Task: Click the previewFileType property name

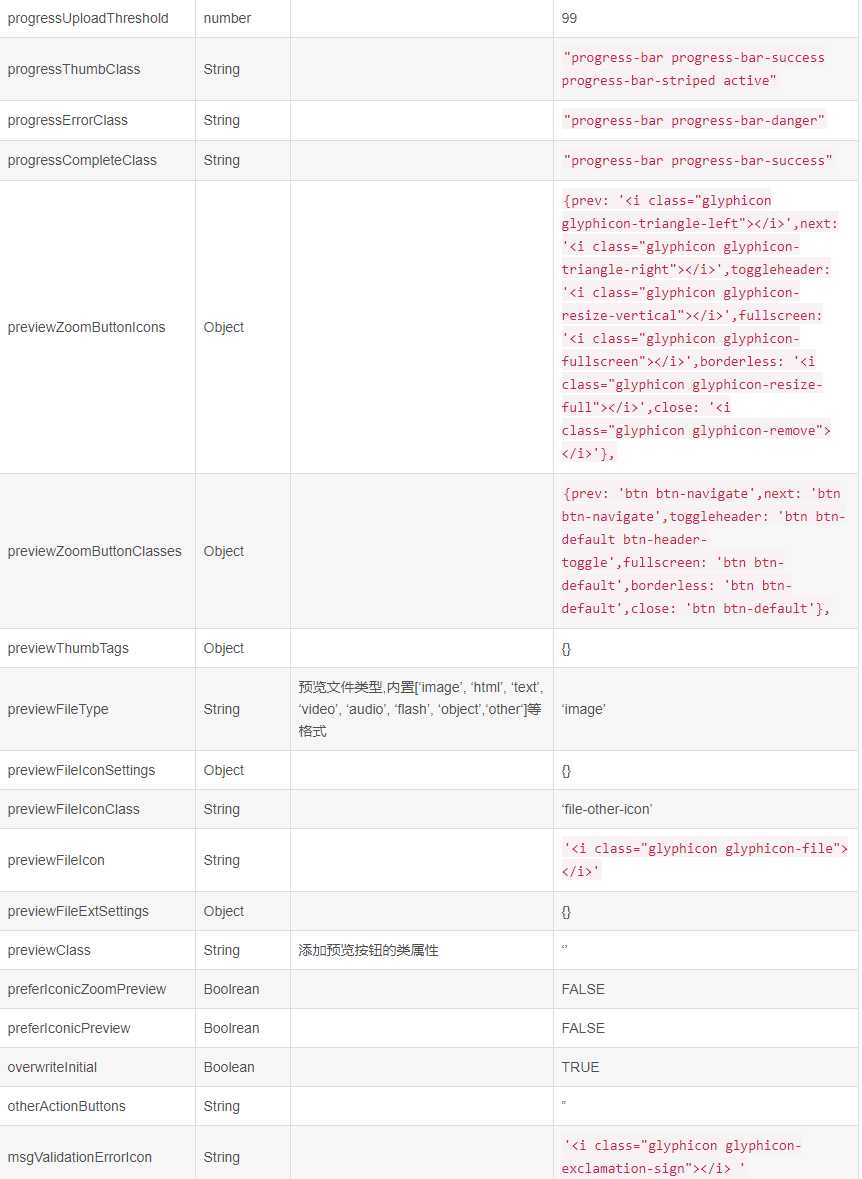Action: coord(58,709)
